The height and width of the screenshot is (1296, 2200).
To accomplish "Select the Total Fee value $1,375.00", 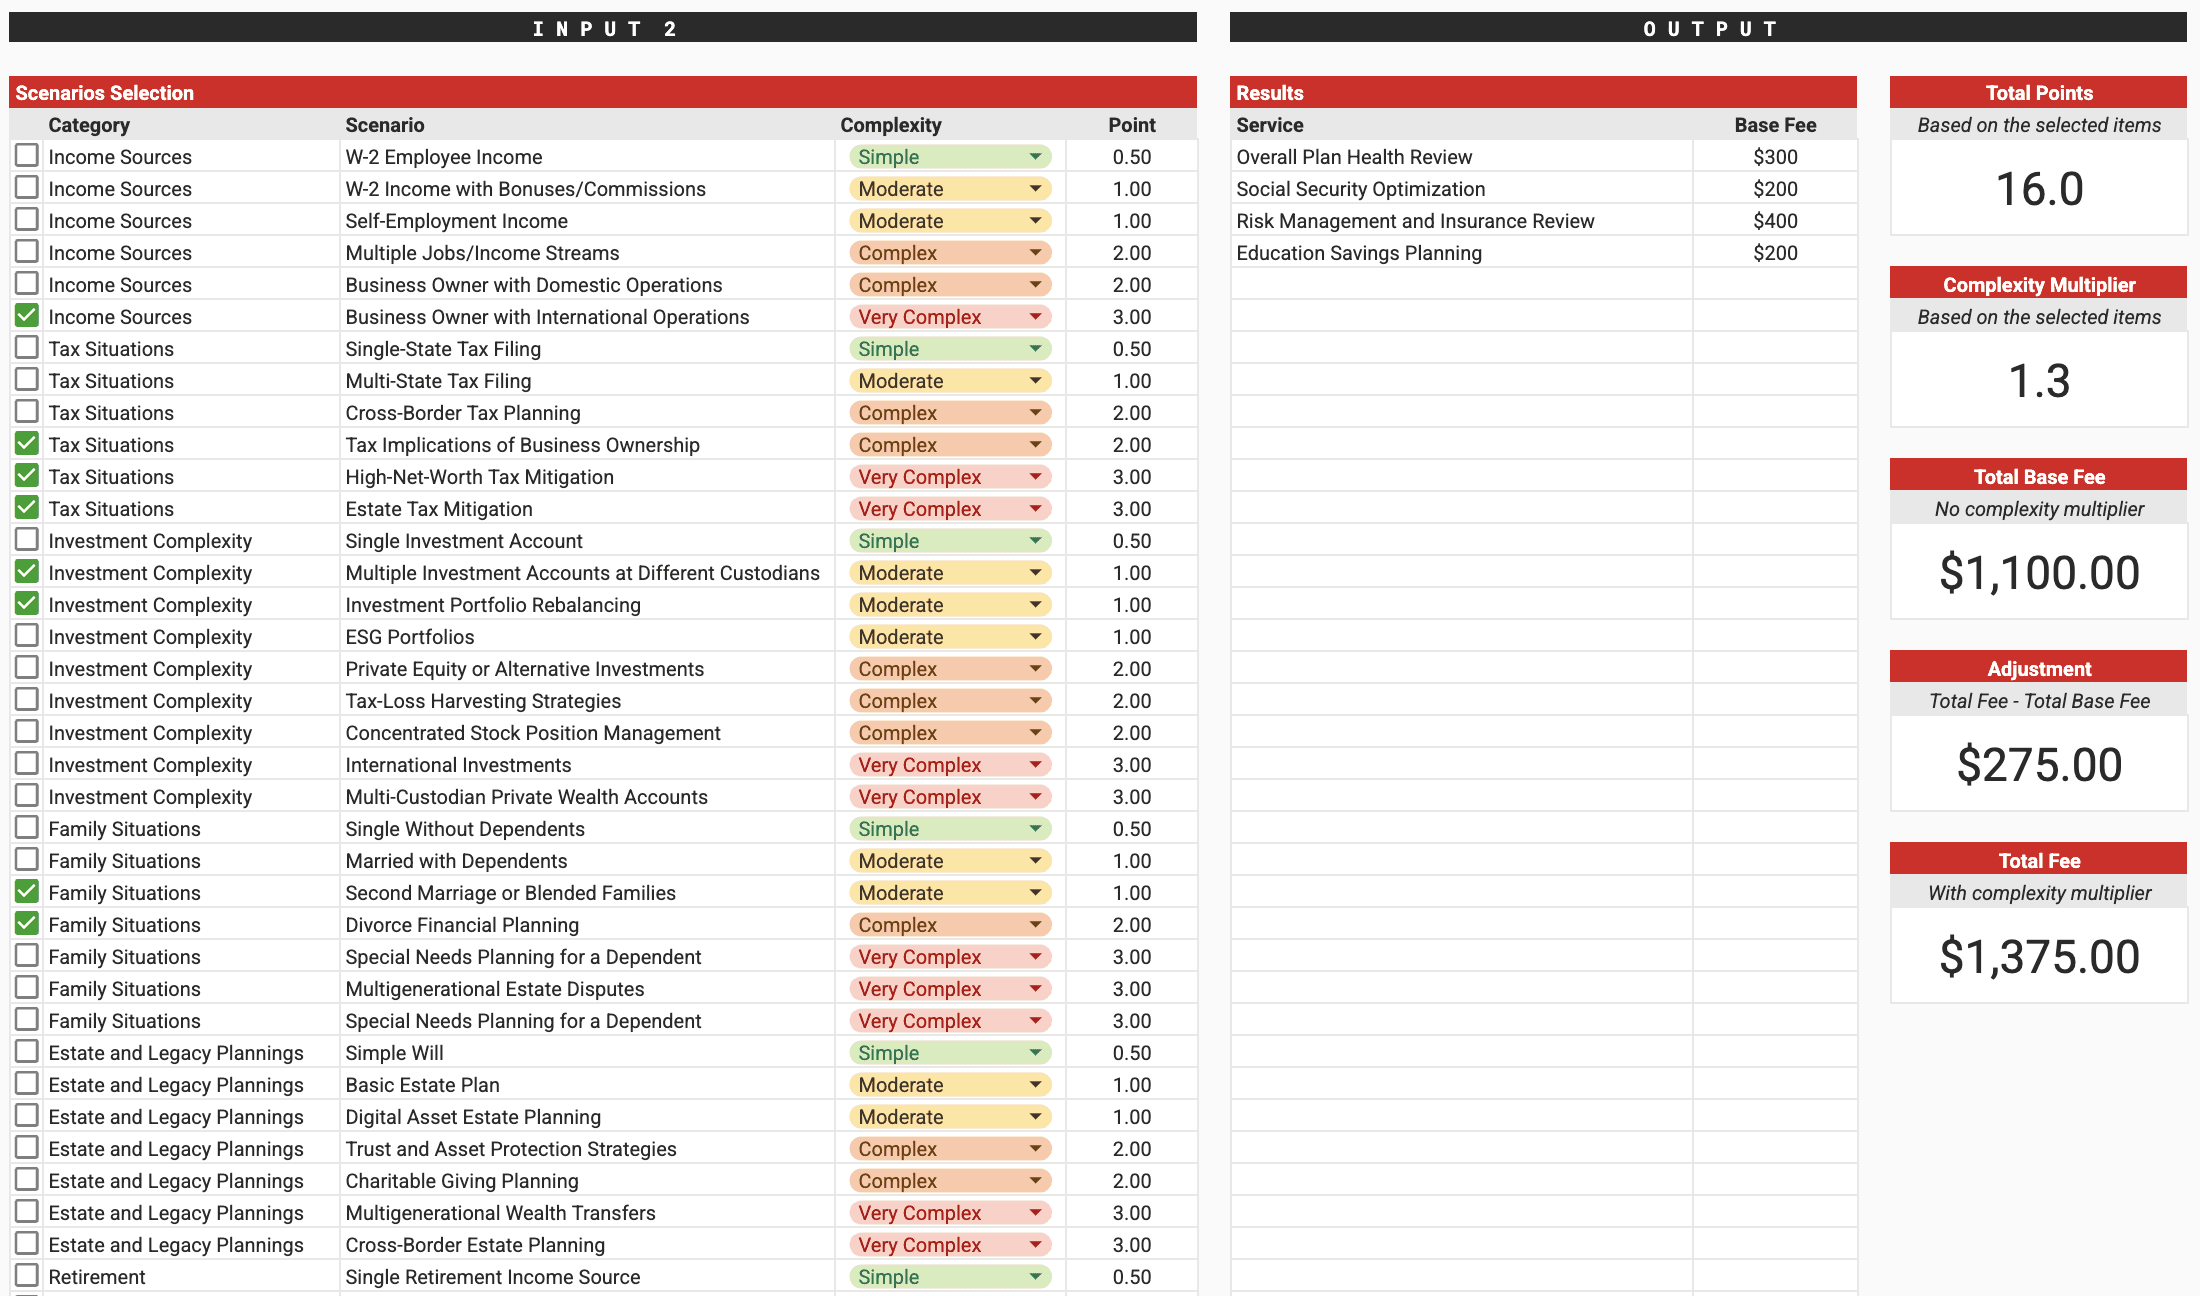I will tap(2038, 956).
